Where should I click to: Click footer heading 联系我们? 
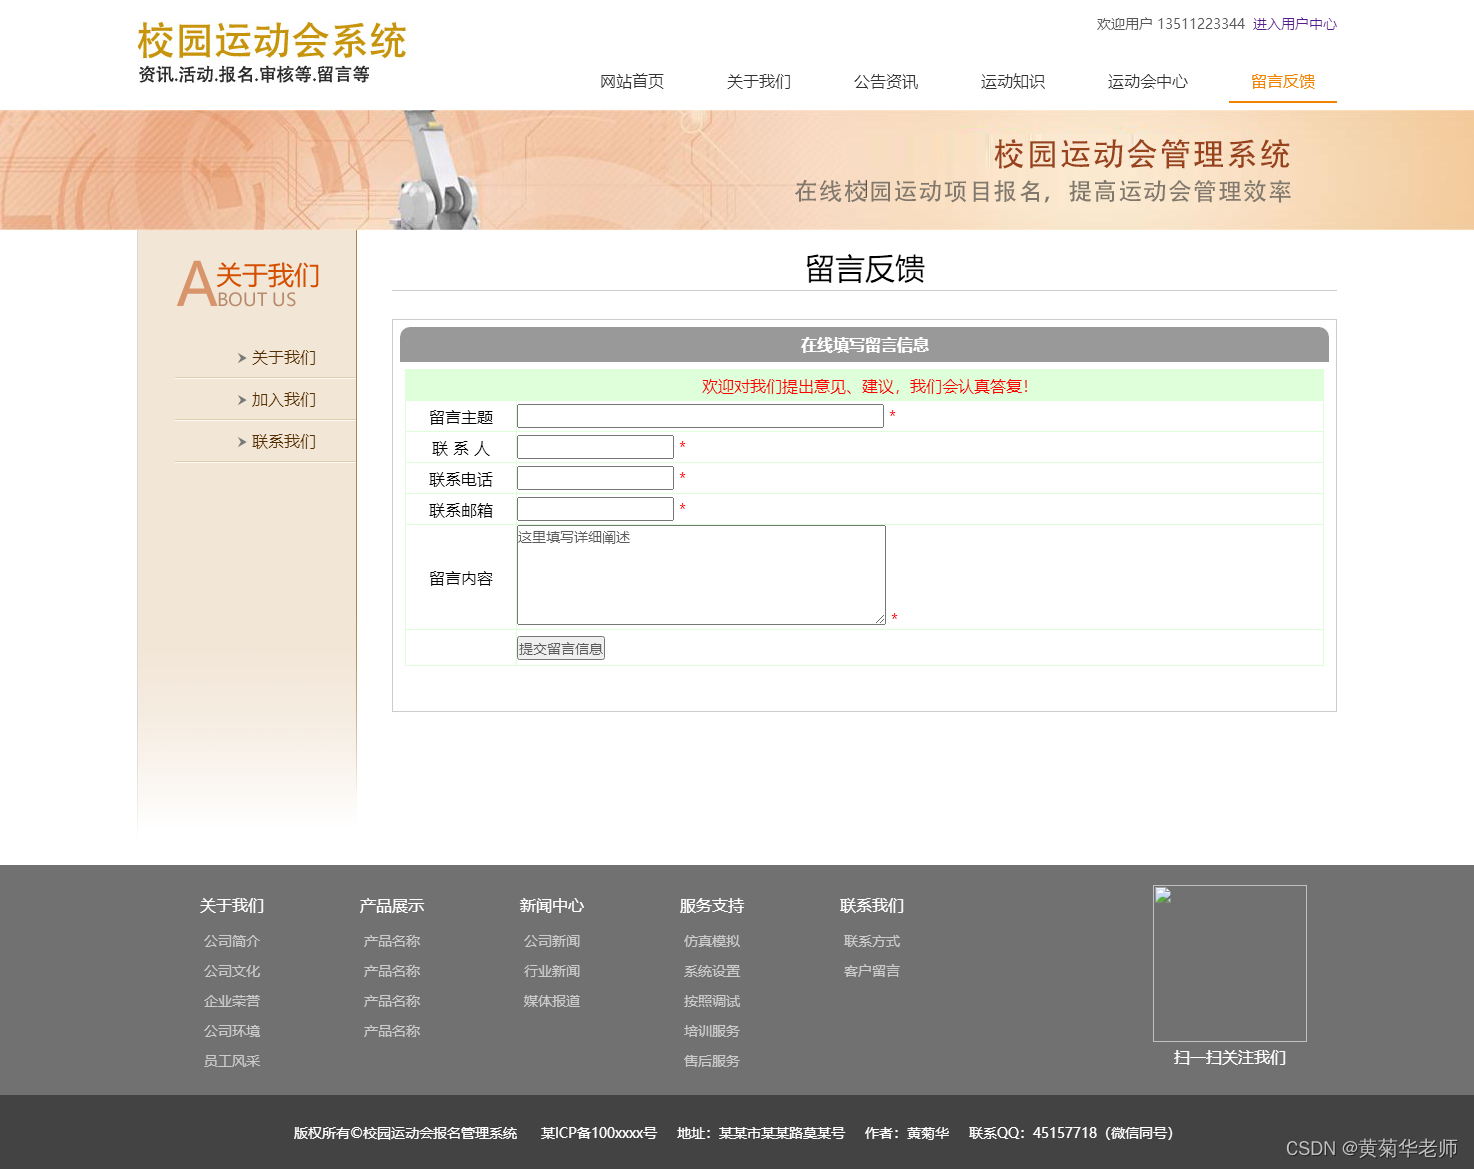tap(872, 906)
